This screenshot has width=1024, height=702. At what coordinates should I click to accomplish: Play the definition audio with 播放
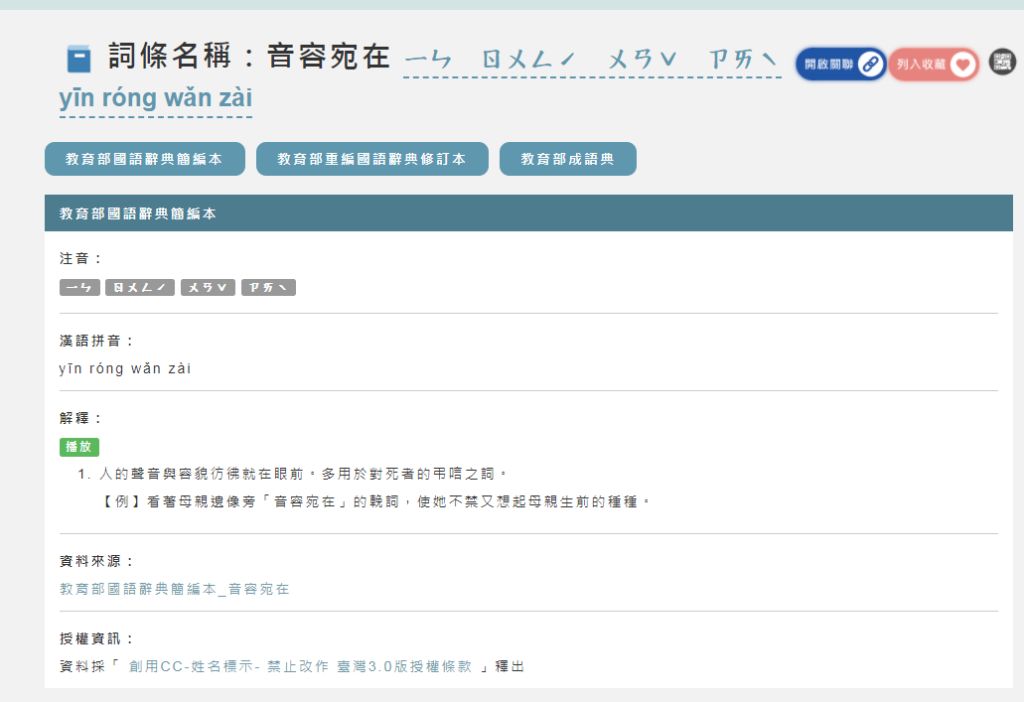click(x=79, y=447)
